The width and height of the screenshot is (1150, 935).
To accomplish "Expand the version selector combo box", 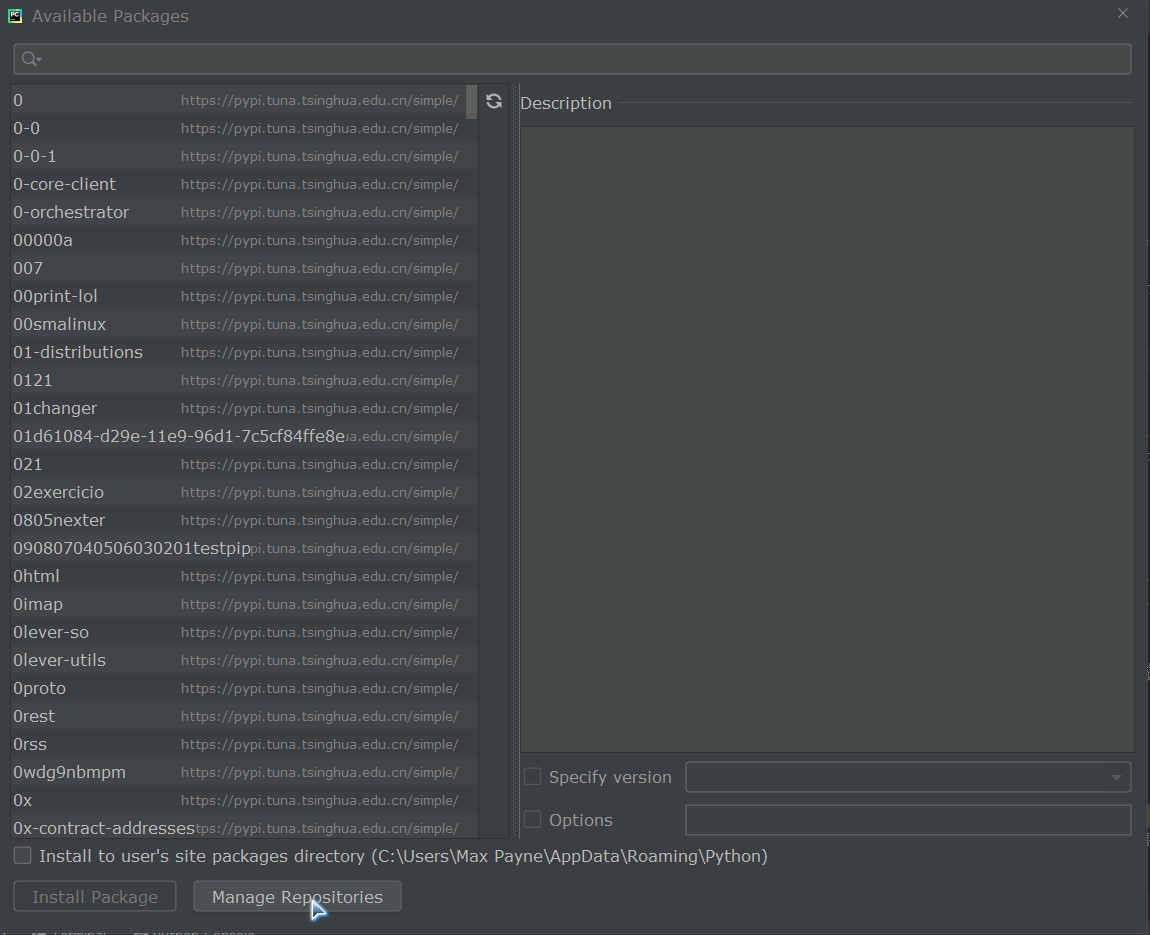I will click(1116, 777).
